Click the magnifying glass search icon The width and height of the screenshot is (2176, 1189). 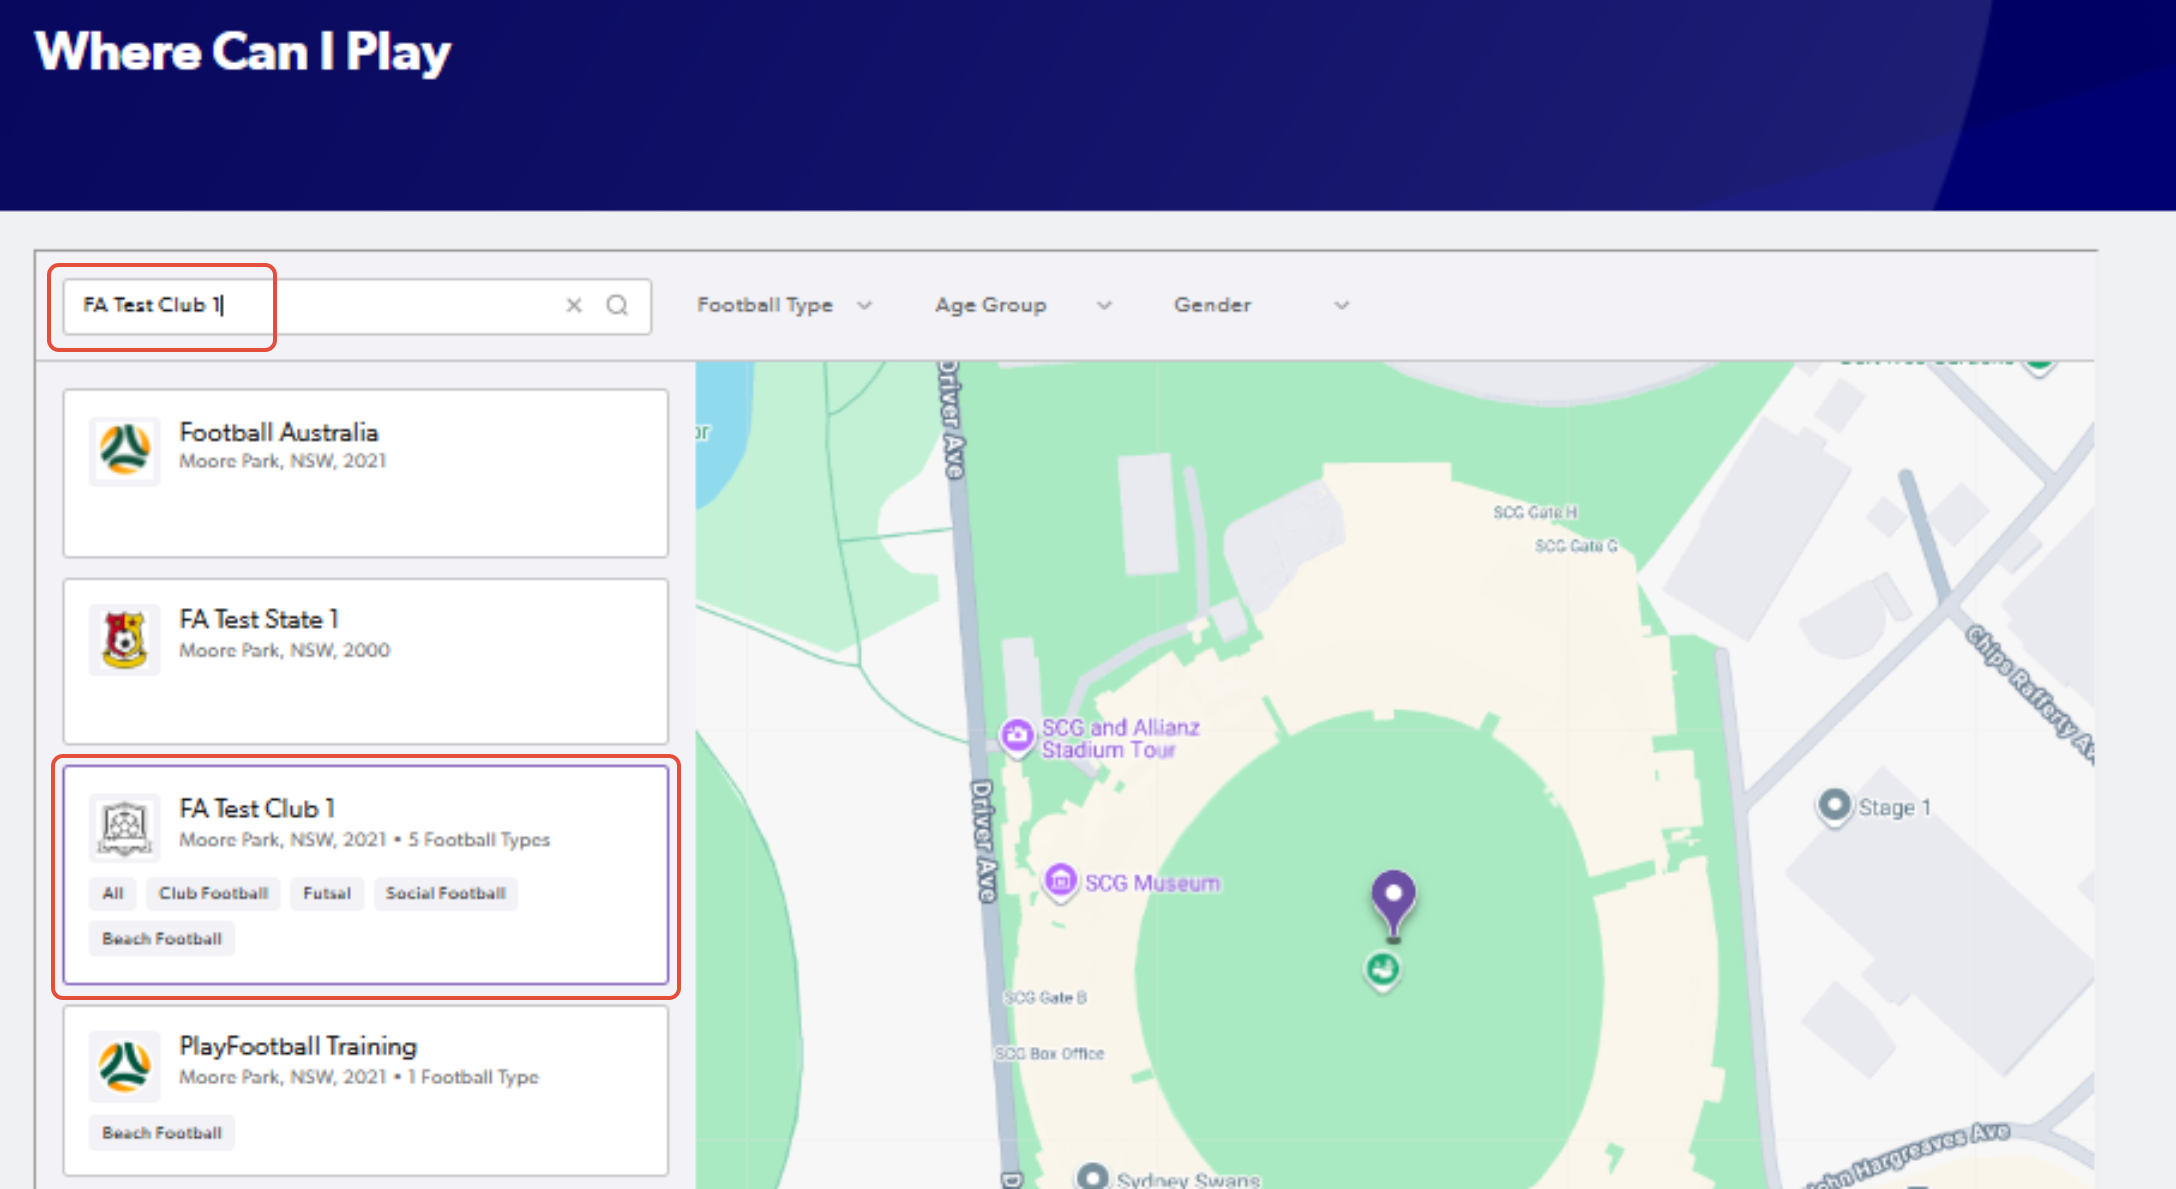coord(617,305)
